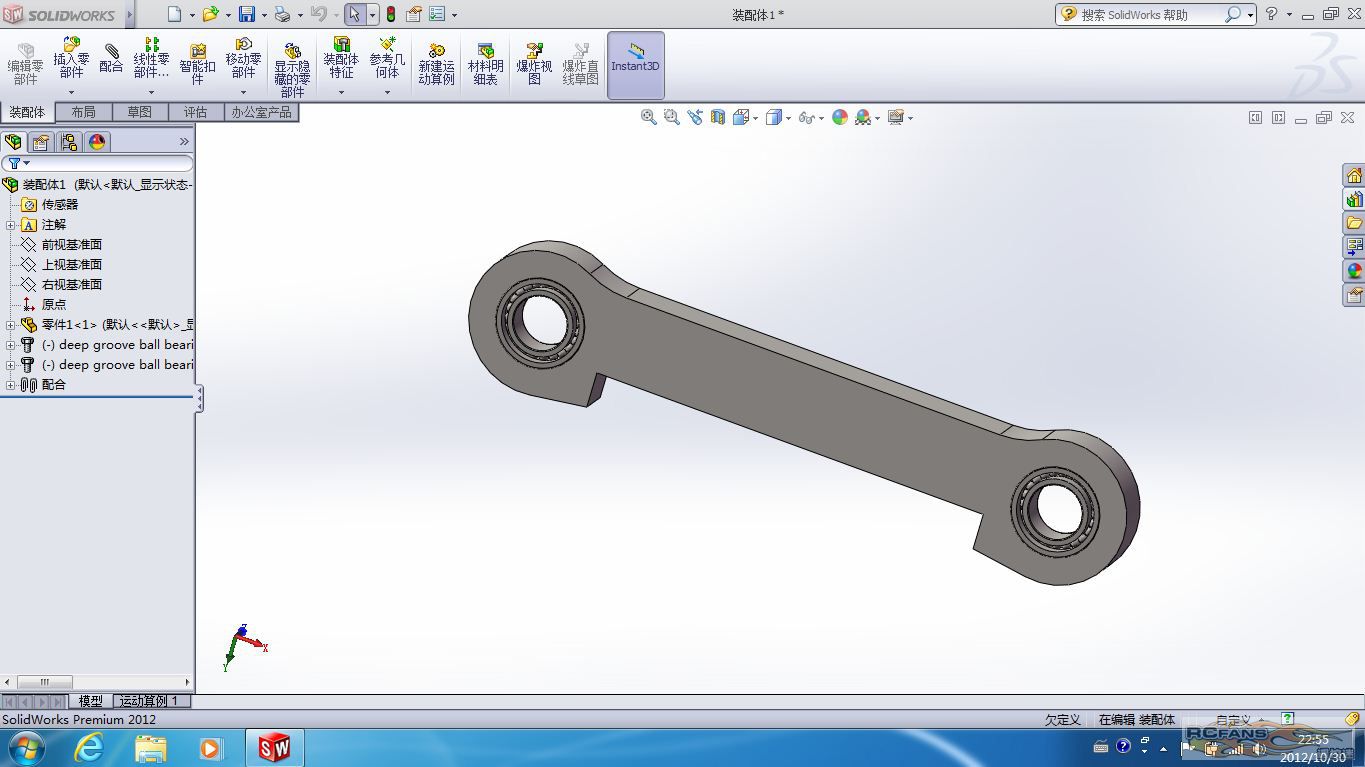Click the Print icon in the top toolbar

[282, 14]
